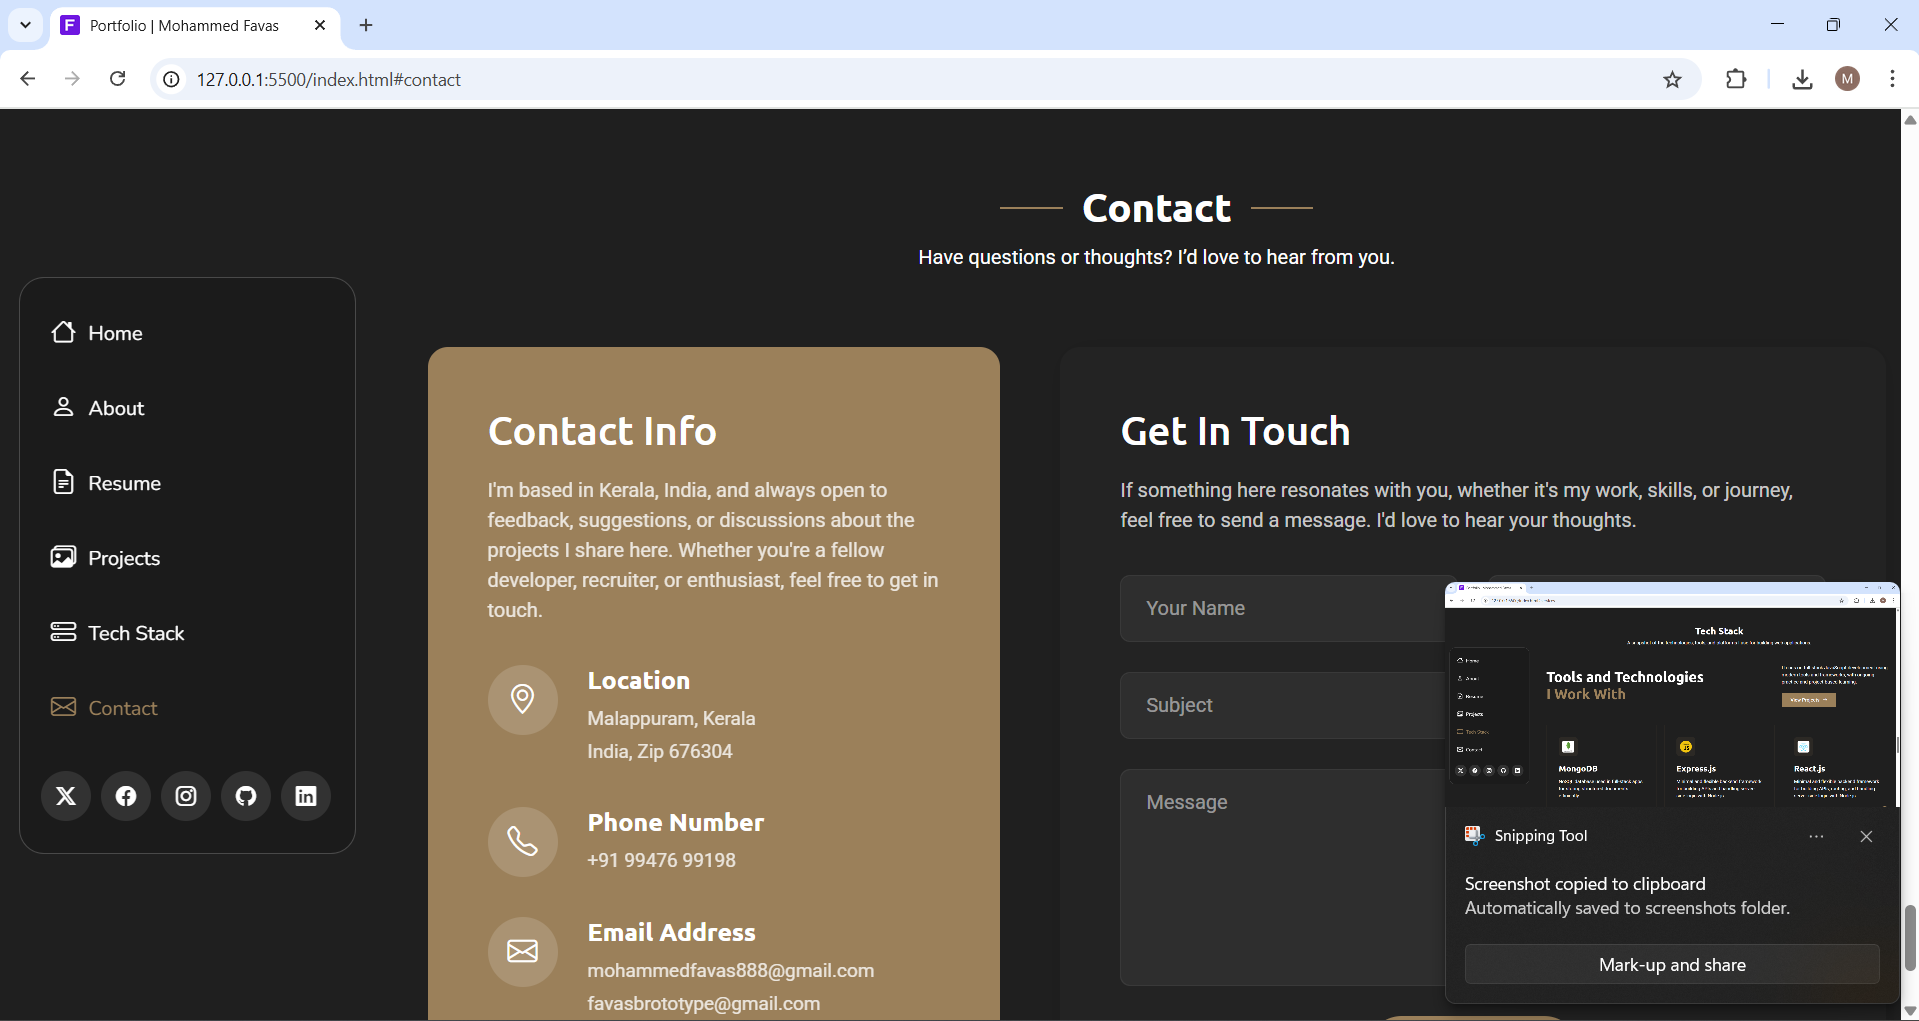Go to the Home section in sidebar
This screenshot has width=1919, height=1021.
[x=97, y=333]
